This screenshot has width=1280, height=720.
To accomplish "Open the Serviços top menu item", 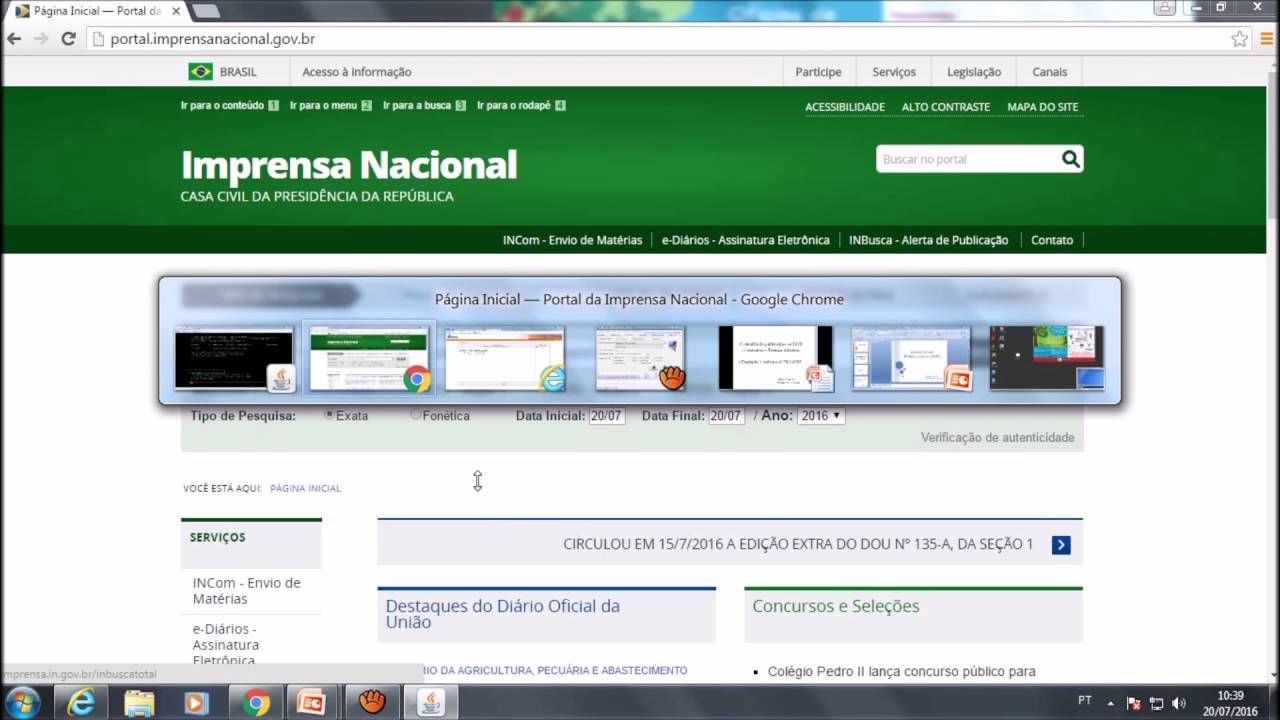I will (x=894, y=72).
